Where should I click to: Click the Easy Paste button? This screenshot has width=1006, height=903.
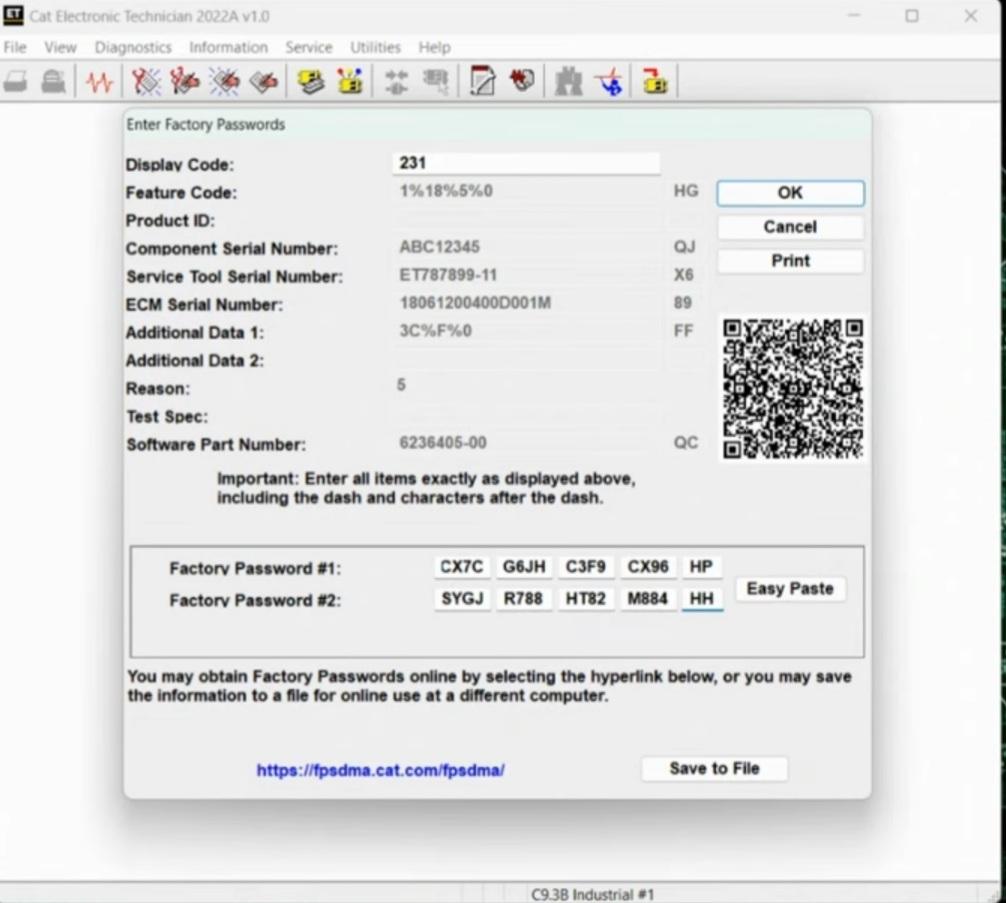click(790, 589)
